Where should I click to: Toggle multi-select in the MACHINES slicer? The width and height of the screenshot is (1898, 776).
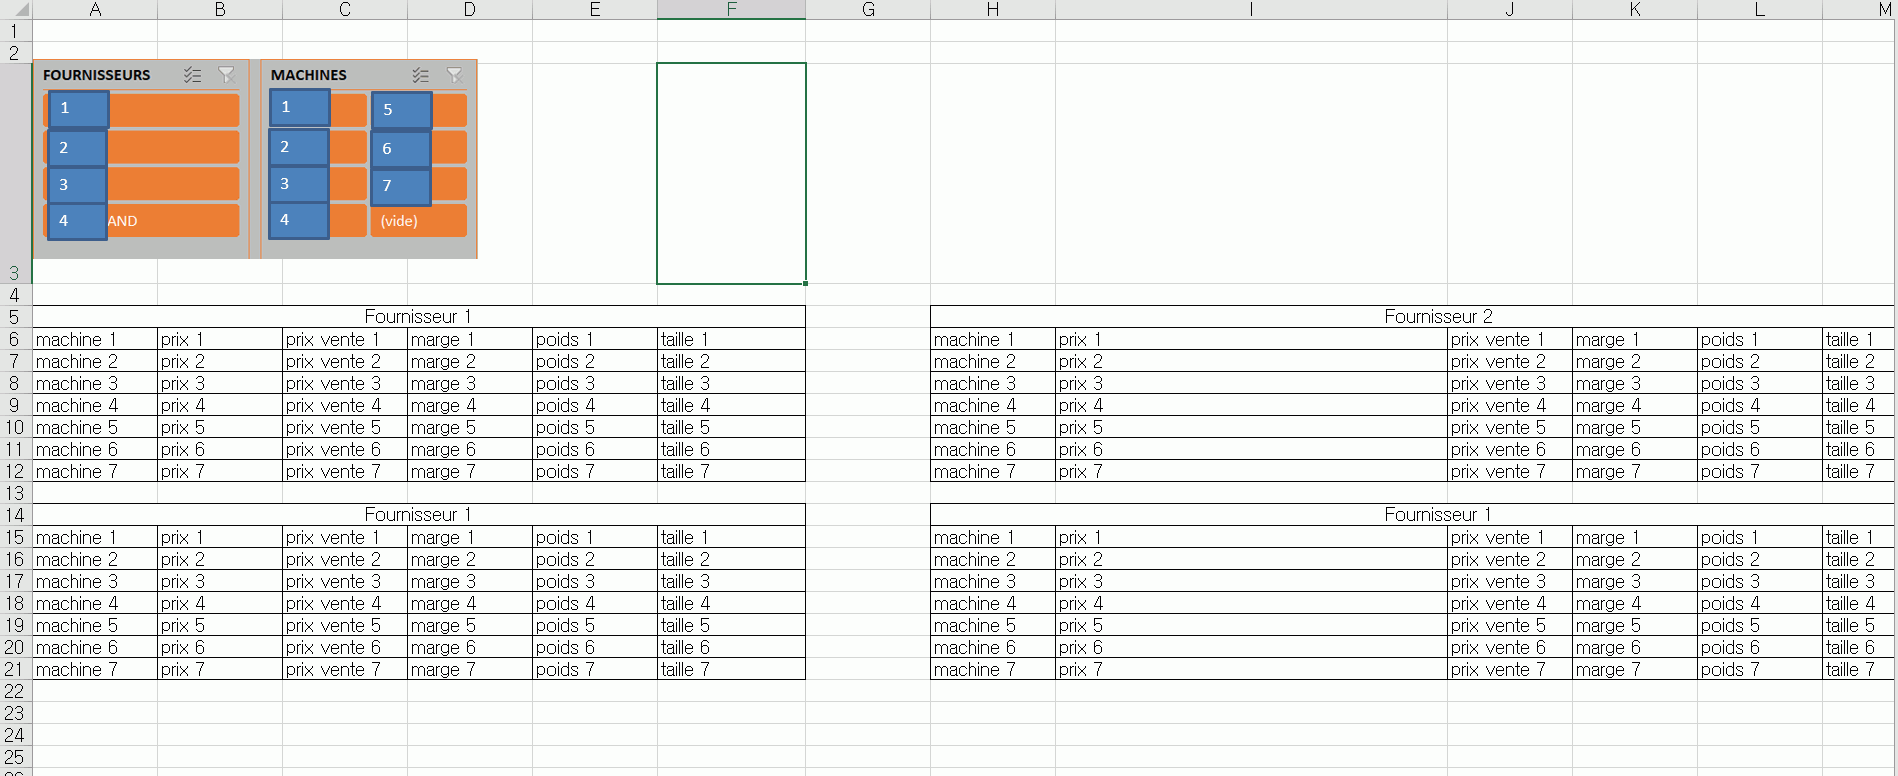(x=421, y=75)
